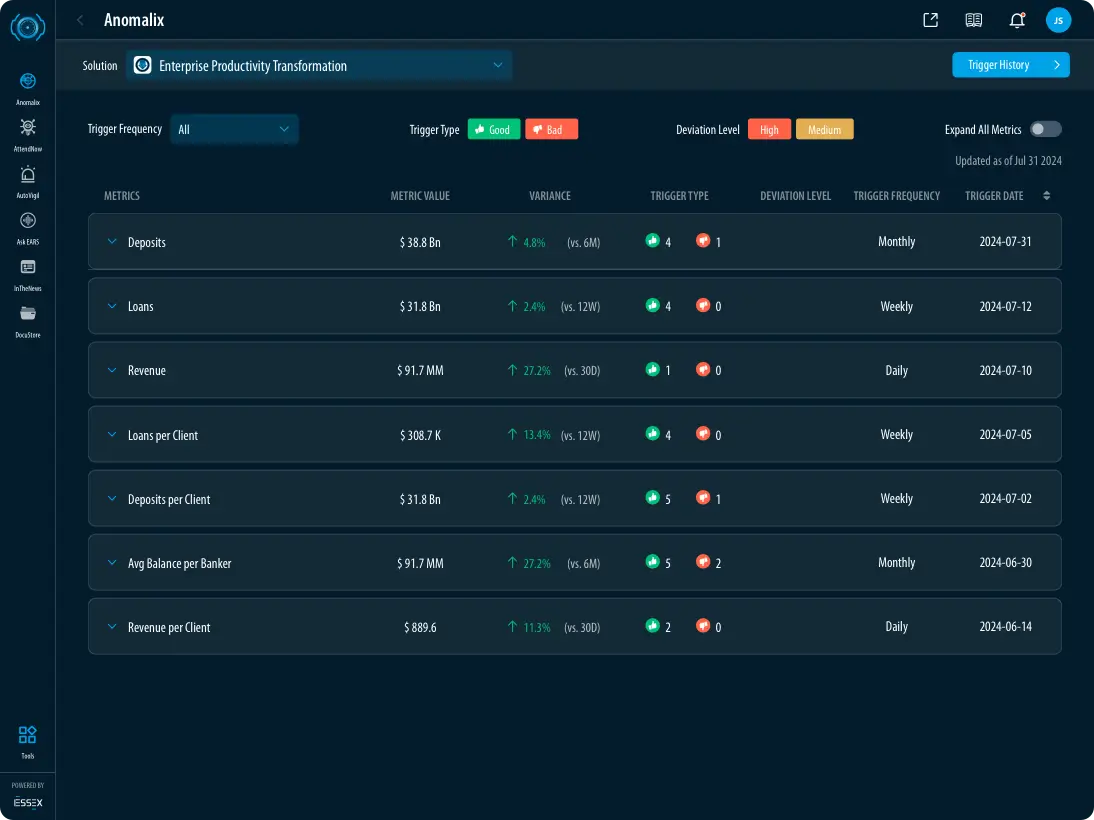
Task: Open DocuStore folder icon
Action: (x=28, y=314)
